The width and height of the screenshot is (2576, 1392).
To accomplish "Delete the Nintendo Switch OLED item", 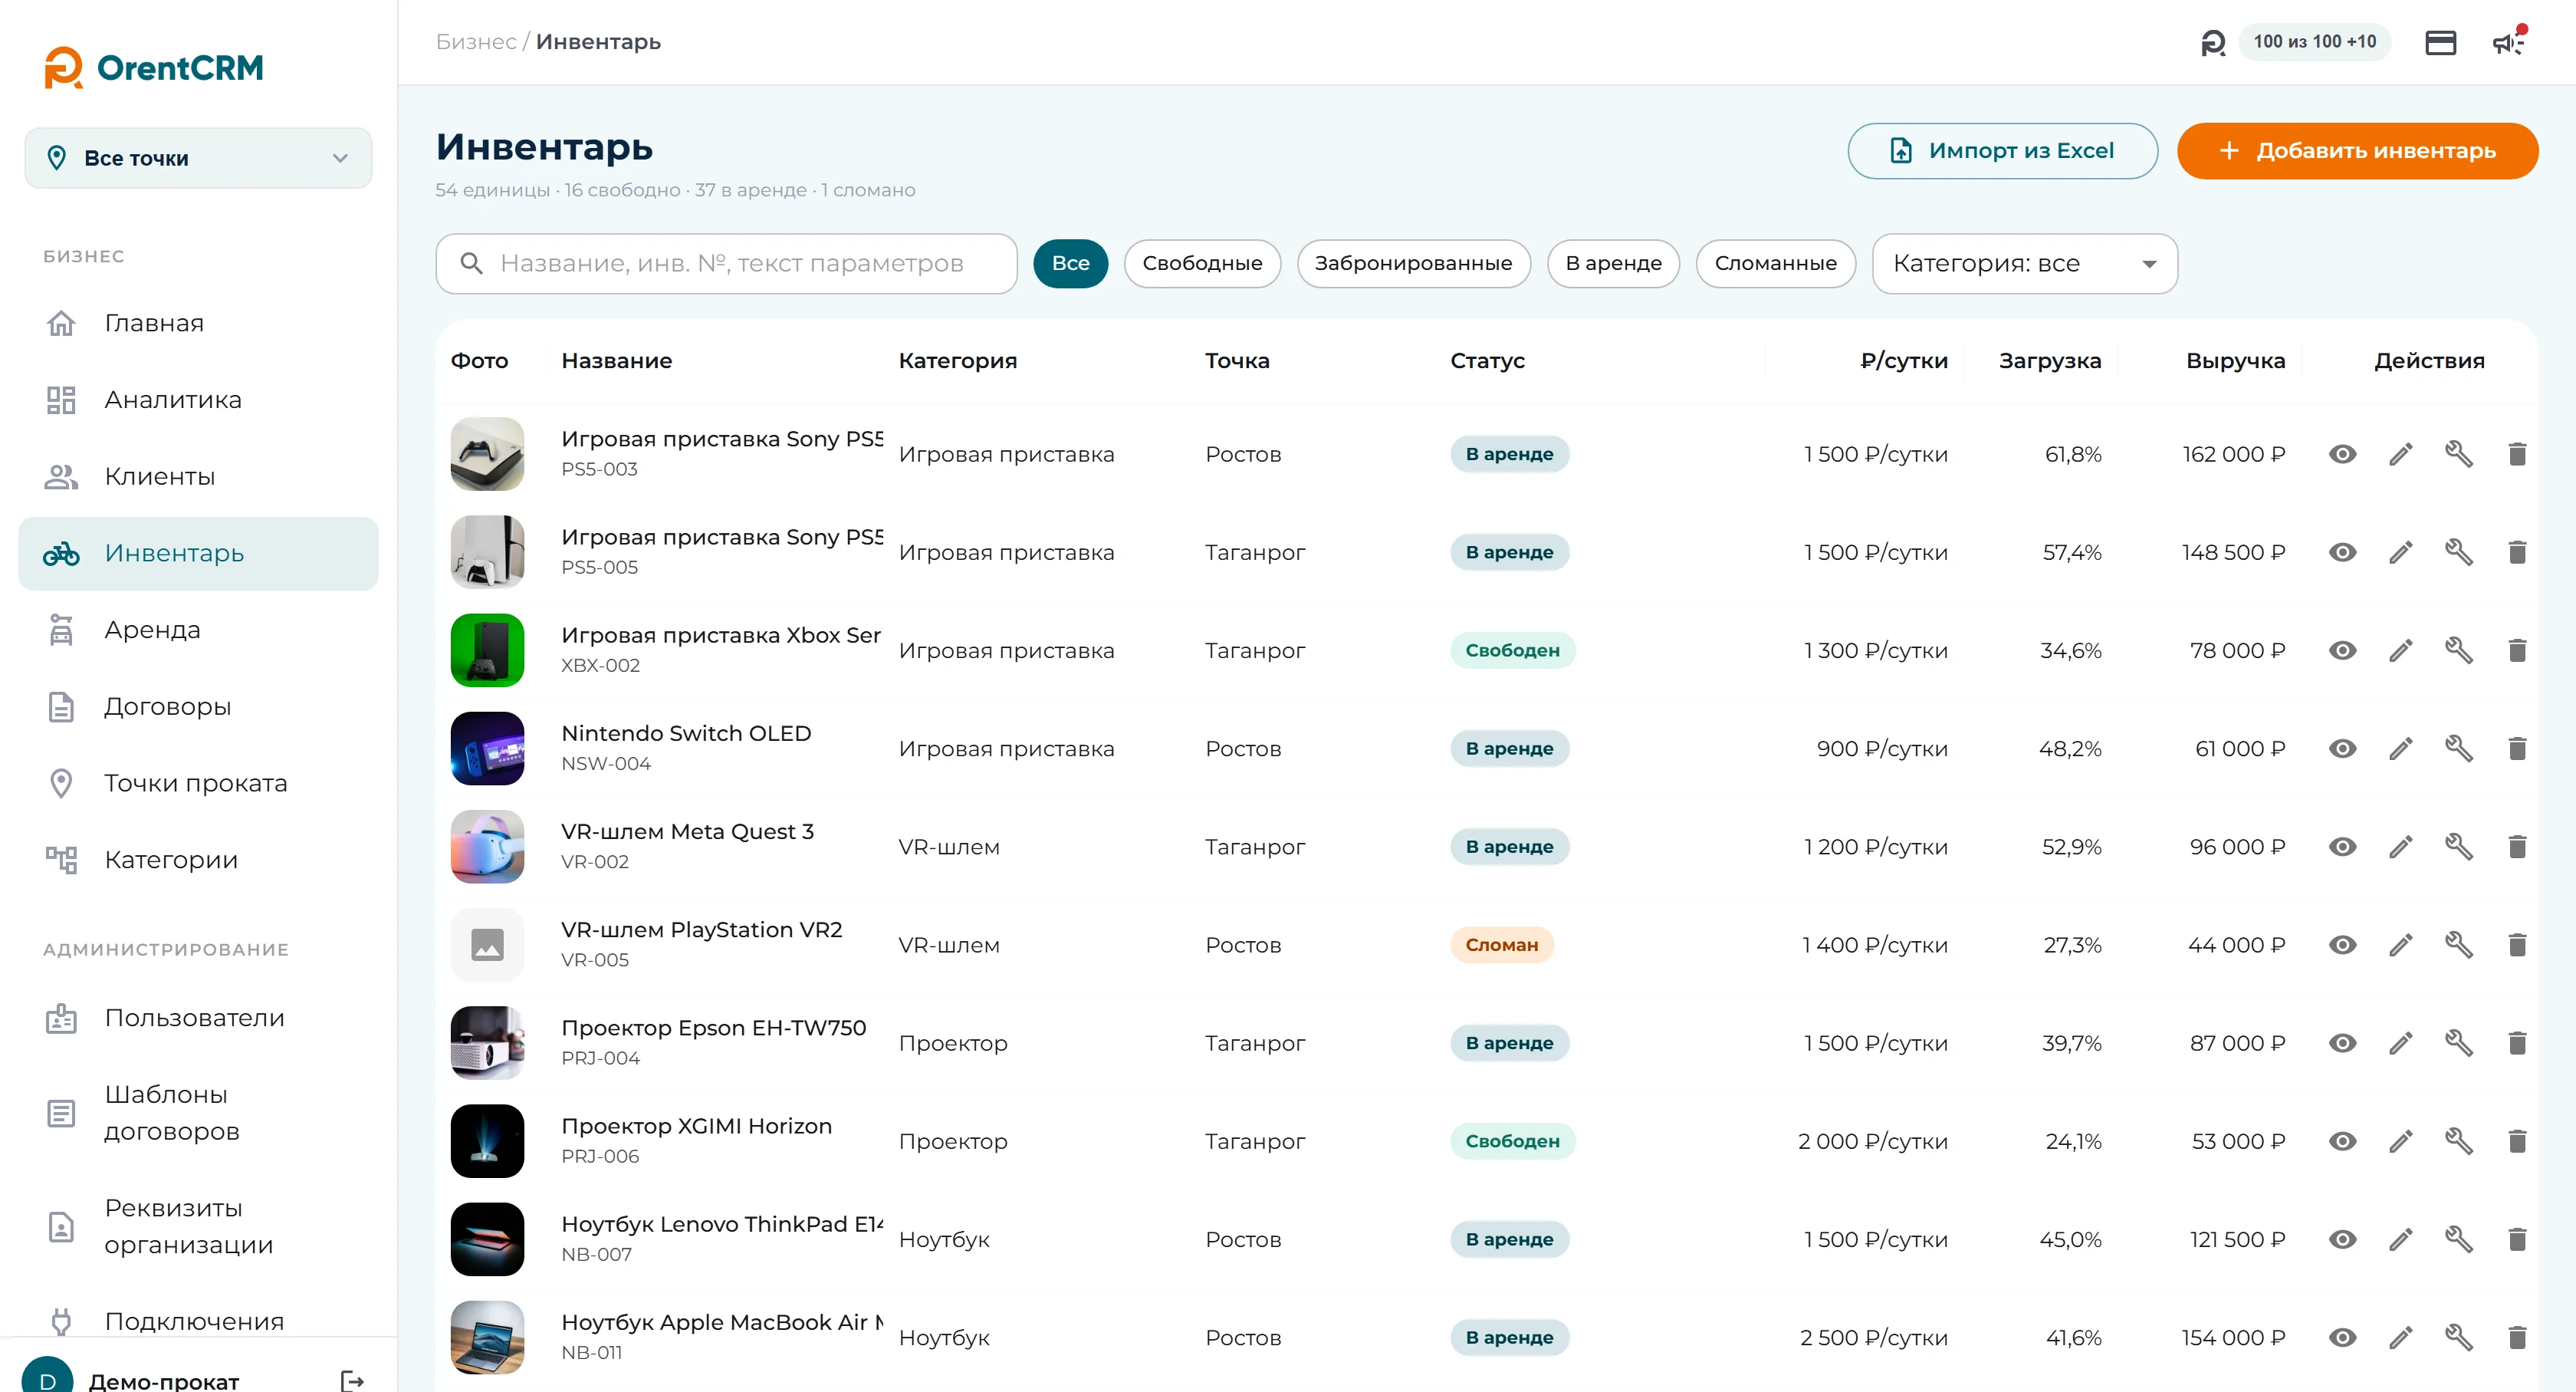I will [x=2517, y=748].
